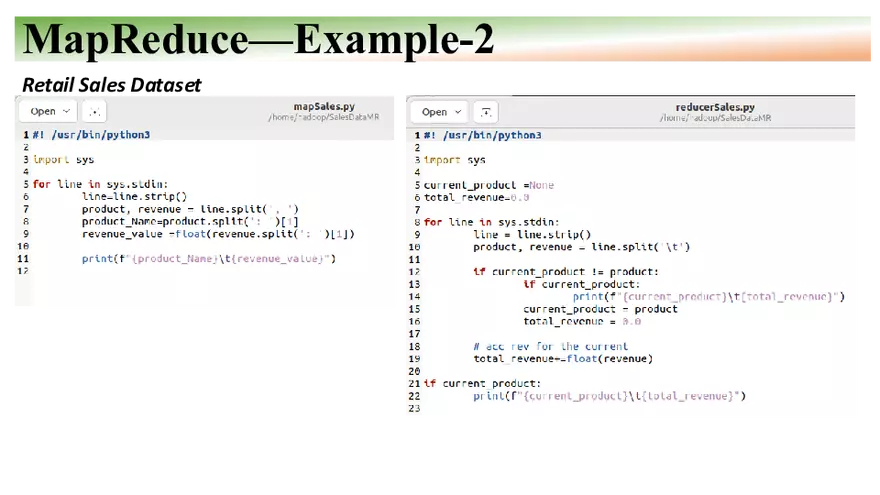This screenshot has width=880, height=495.
Task: Click 'total_revenue+=float(revenue)' line
Action: coord(563,359)
